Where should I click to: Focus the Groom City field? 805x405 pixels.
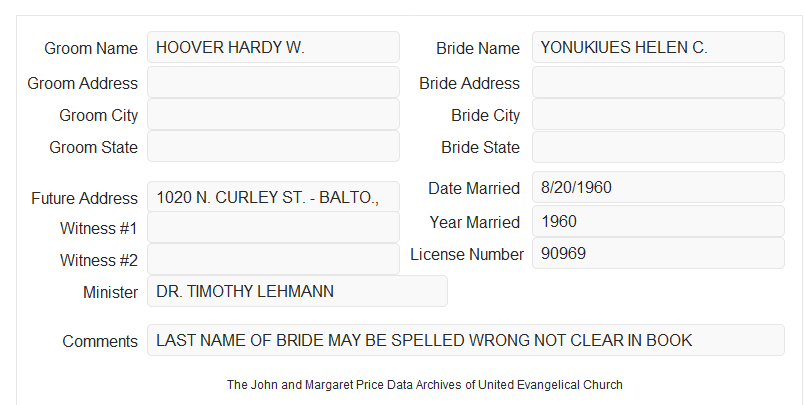click(273, 114)
